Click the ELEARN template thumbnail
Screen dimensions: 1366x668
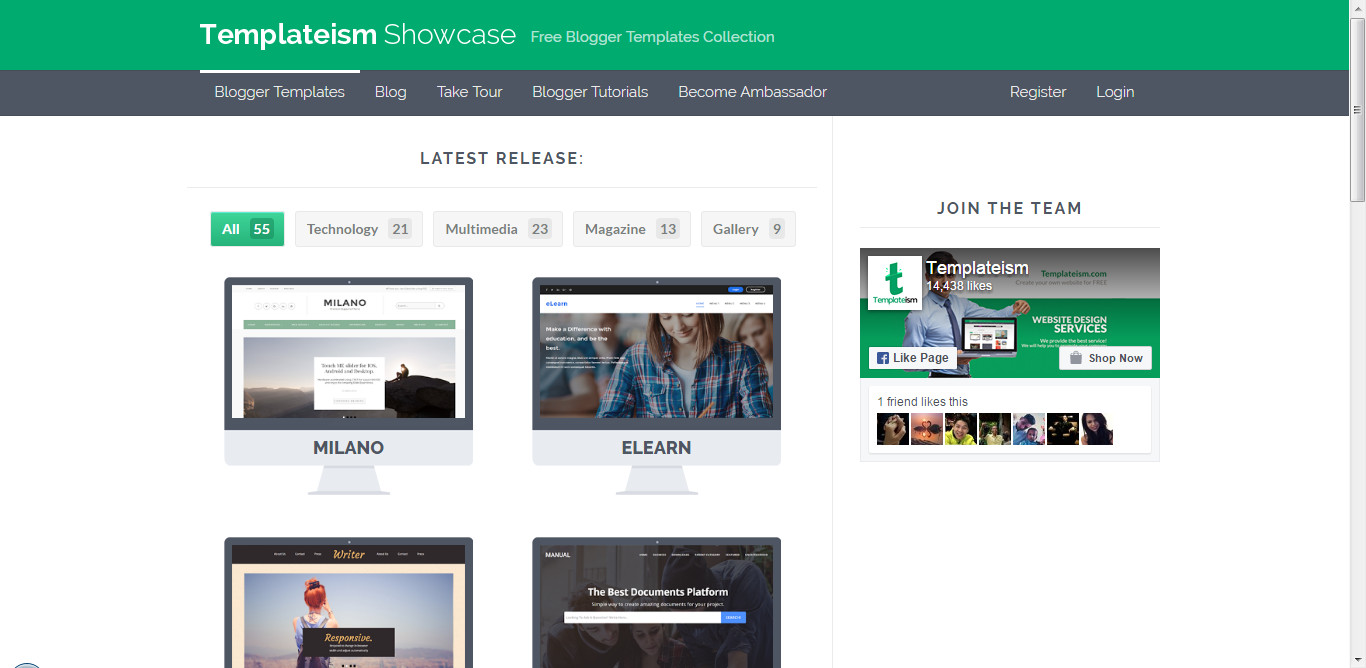[656, 352]
